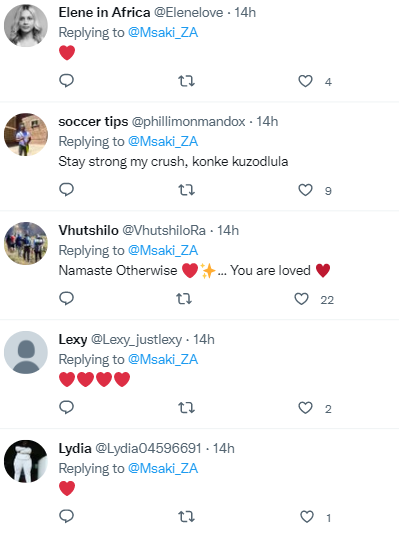Retweet Lydia's heart tweet
This screenshot has height=536, width=399.
(186, 517)
